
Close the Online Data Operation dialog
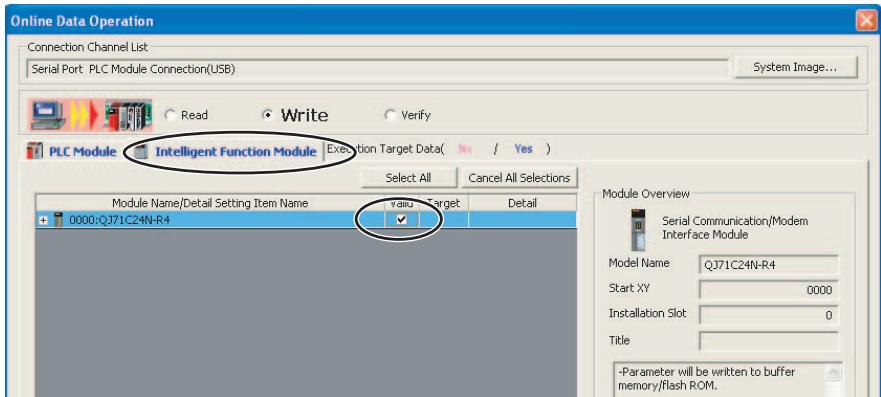click(x=867, y=21)
